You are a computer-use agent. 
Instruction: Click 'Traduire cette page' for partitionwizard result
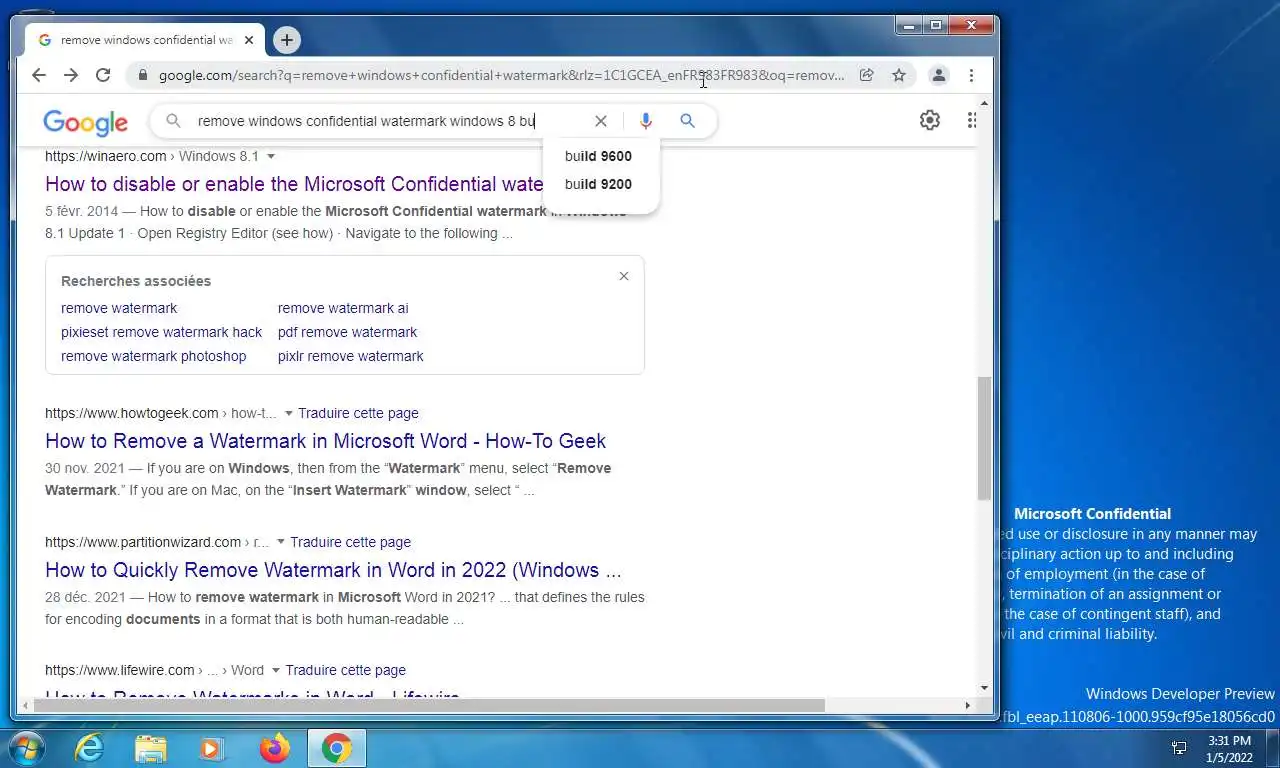click(x=350, y=542)
